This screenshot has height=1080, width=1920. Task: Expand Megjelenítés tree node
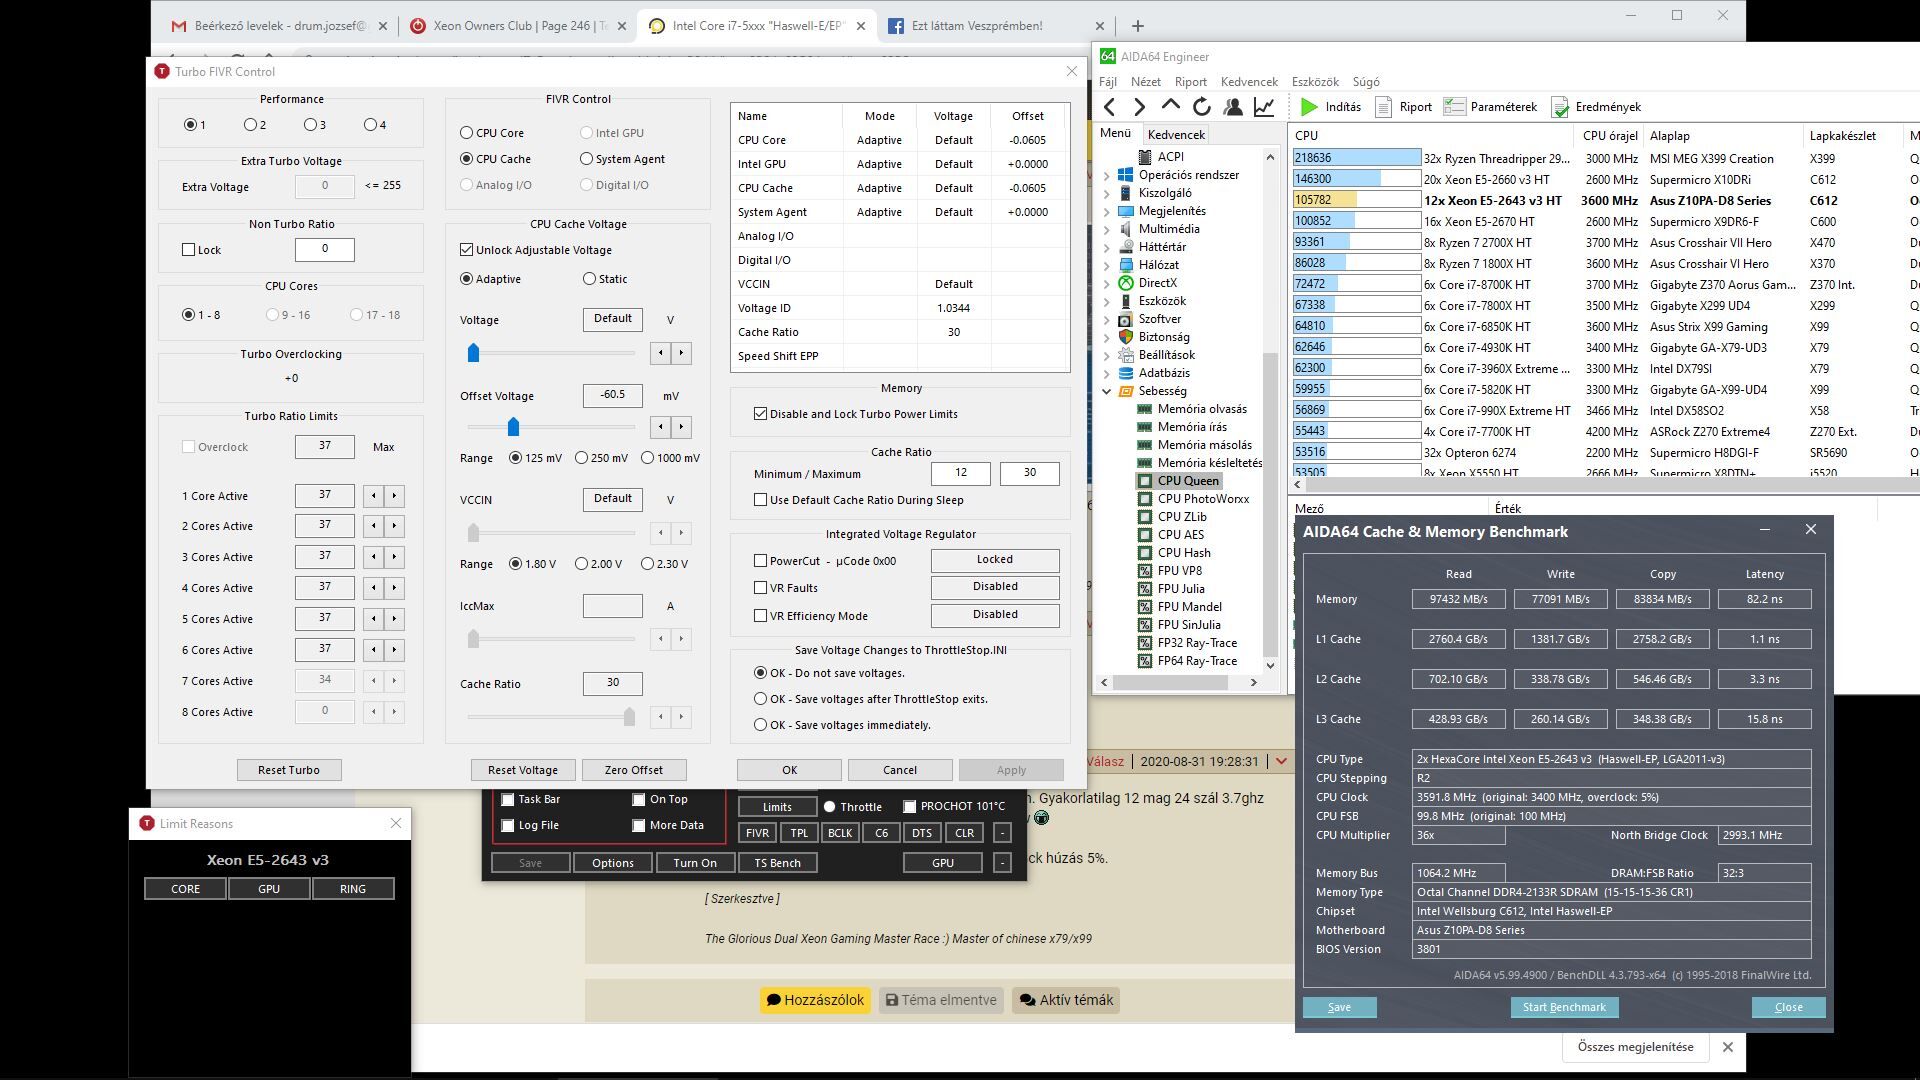pyautogui.click(x=1106, y=211)
